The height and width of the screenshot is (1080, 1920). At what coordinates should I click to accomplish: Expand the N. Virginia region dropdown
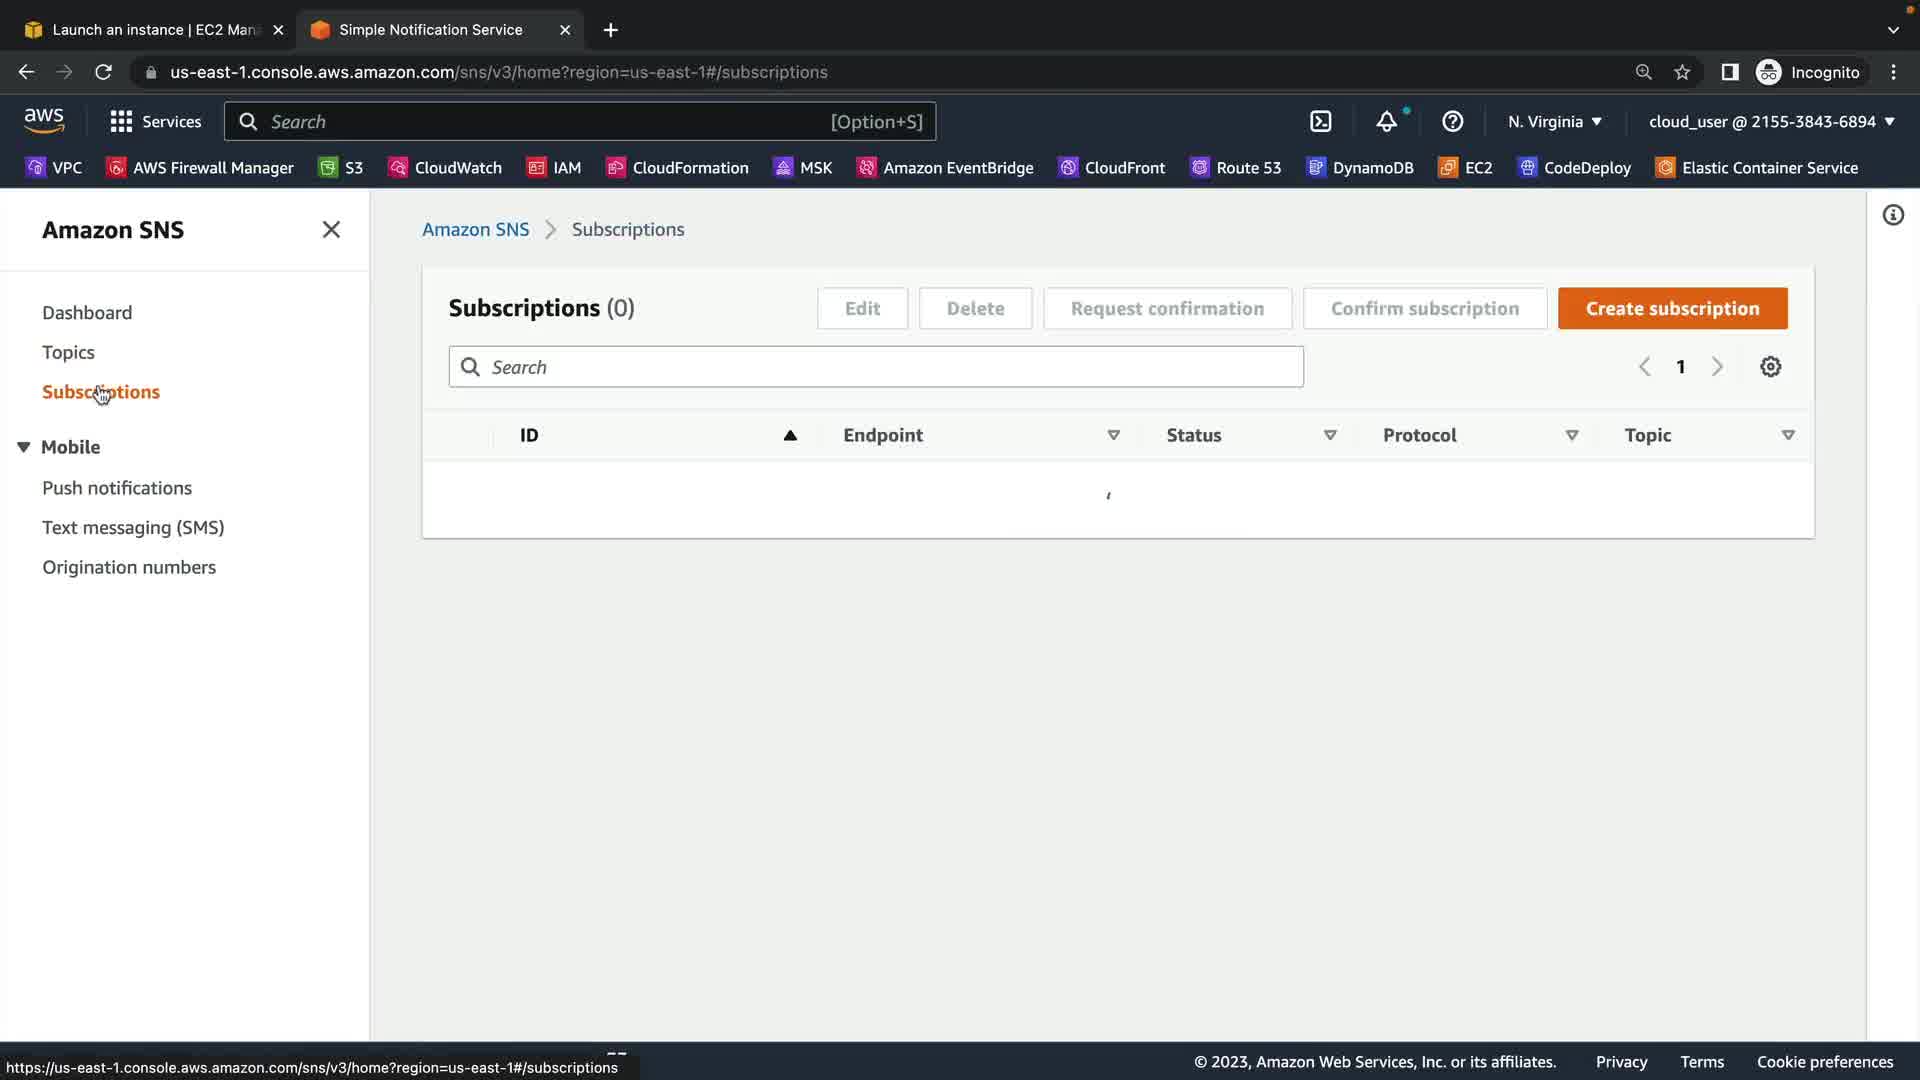[1555, 122]
